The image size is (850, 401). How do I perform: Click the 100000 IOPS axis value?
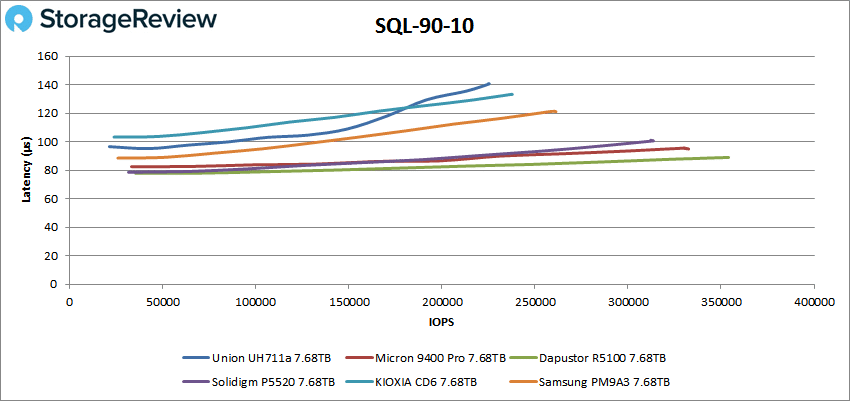(255, 301)
